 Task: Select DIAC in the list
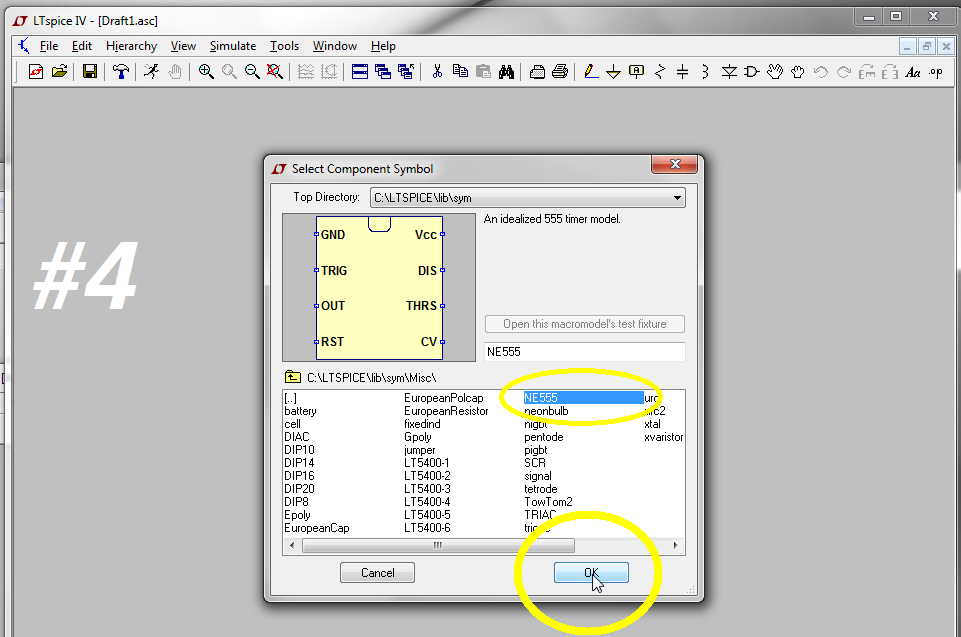point(297,437)
